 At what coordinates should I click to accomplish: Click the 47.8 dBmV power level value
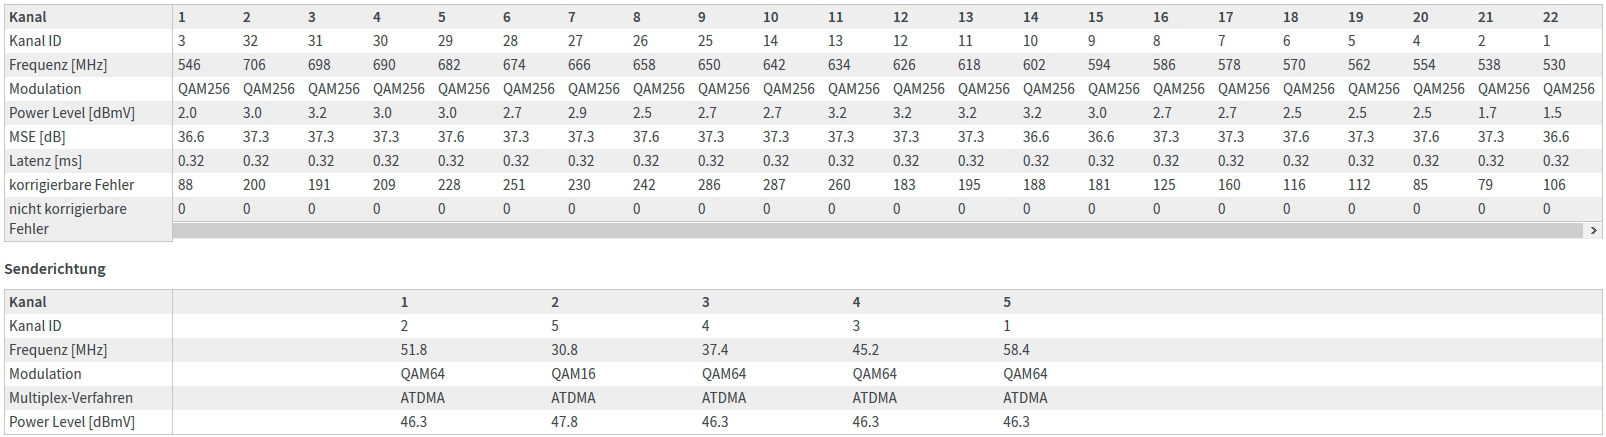(x=564, y=422)
